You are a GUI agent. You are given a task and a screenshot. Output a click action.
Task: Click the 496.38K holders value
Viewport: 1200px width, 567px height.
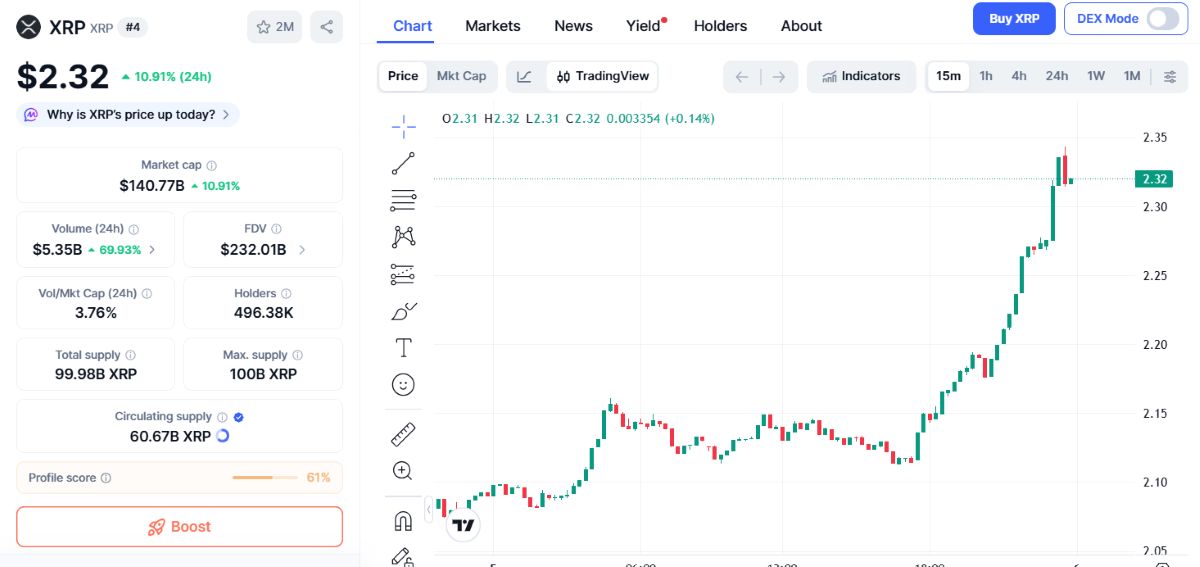[264, 313]
